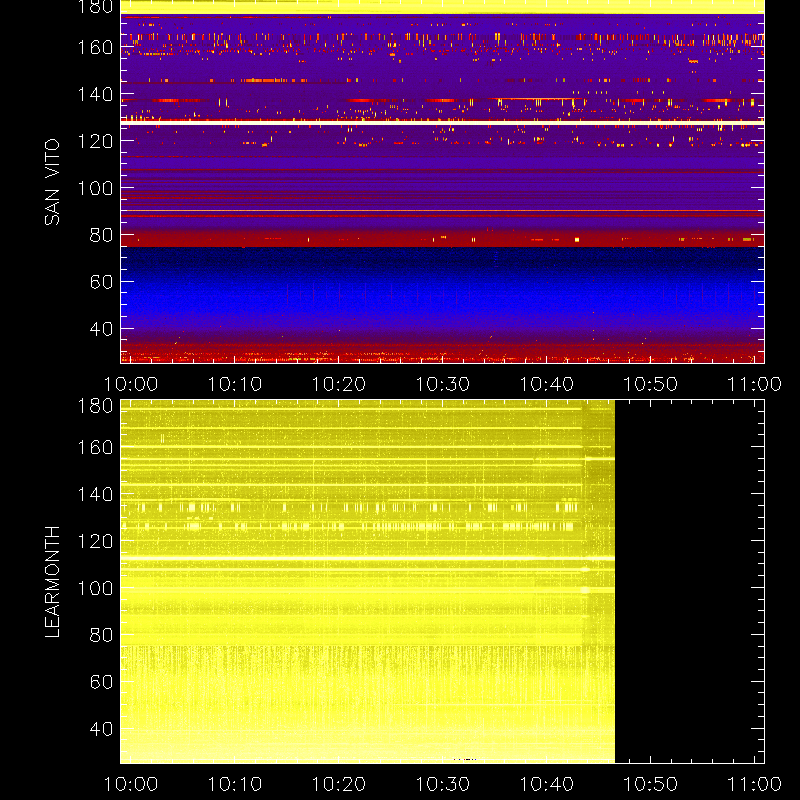Click the 10:40 time label under San Vito plot
This screenshot has width=800, height=800.
546,384
